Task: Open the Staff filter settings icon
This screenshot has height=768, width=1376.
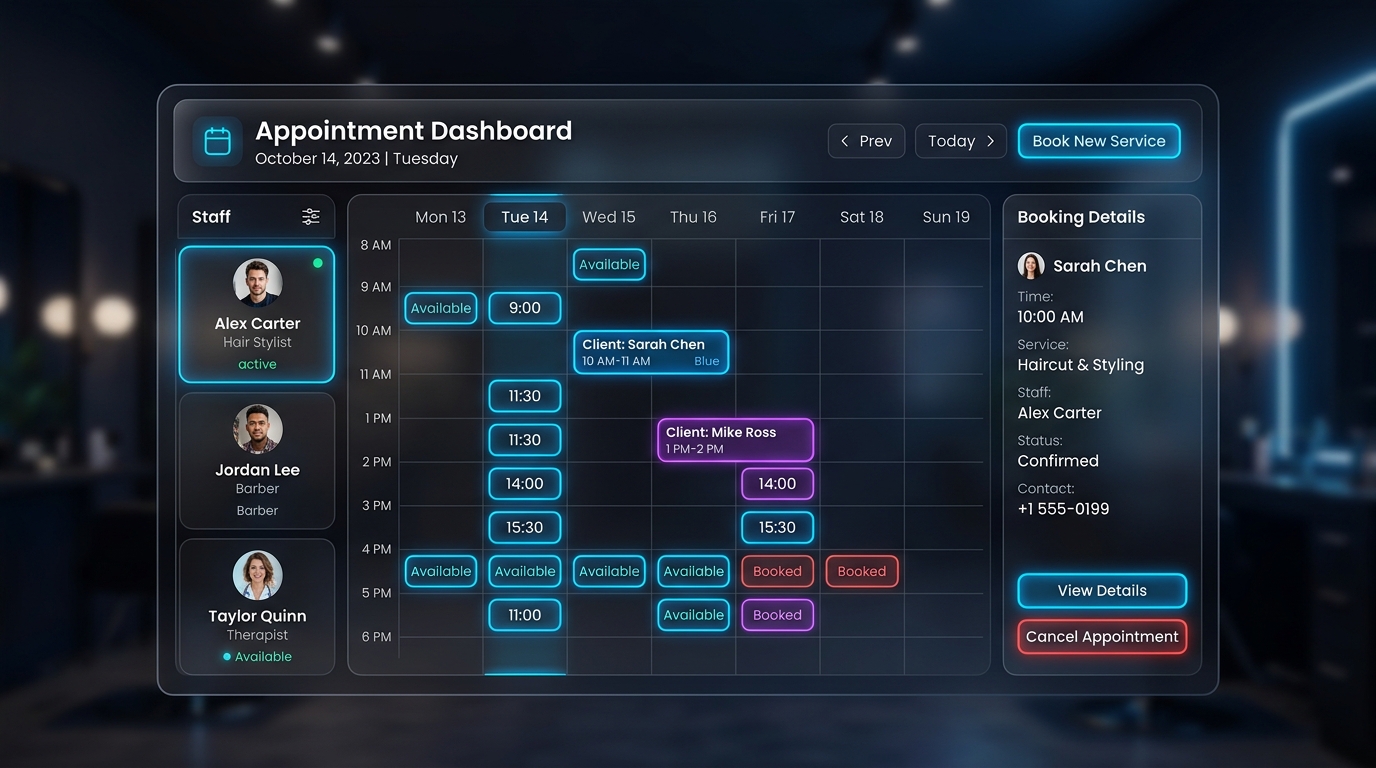Action: click(311, 217)
